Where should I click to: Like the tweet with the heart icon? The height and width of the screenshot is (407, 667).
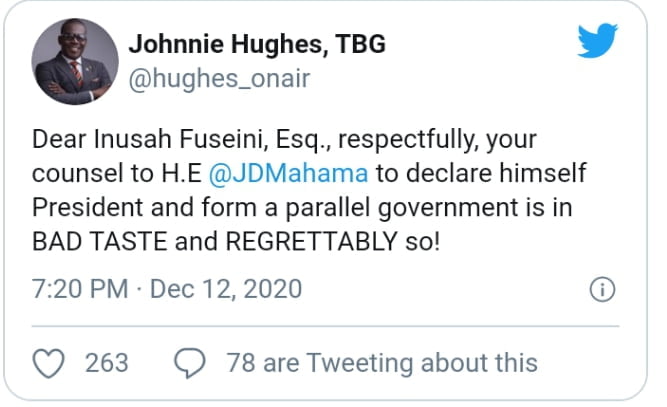point(48,363)
